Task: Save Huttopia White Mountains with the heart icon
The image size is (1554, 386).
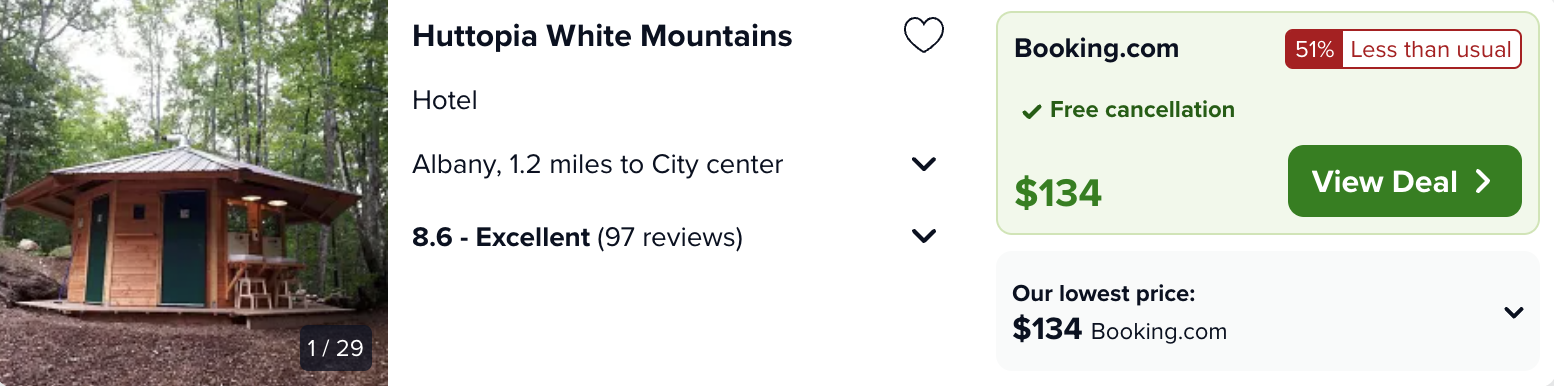Action: [x=923, y=36]
